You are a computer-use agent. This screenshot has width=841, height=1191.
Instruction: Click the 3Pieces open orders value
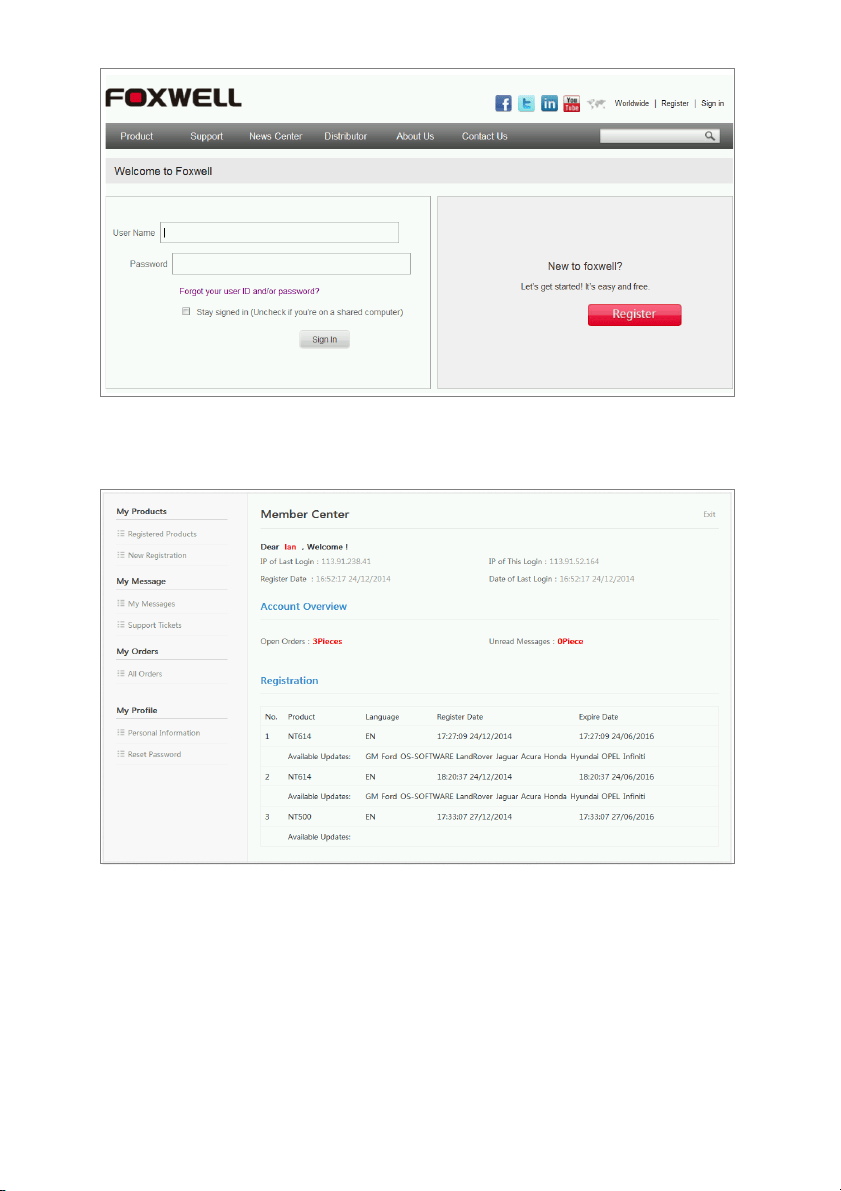[327, 641]
